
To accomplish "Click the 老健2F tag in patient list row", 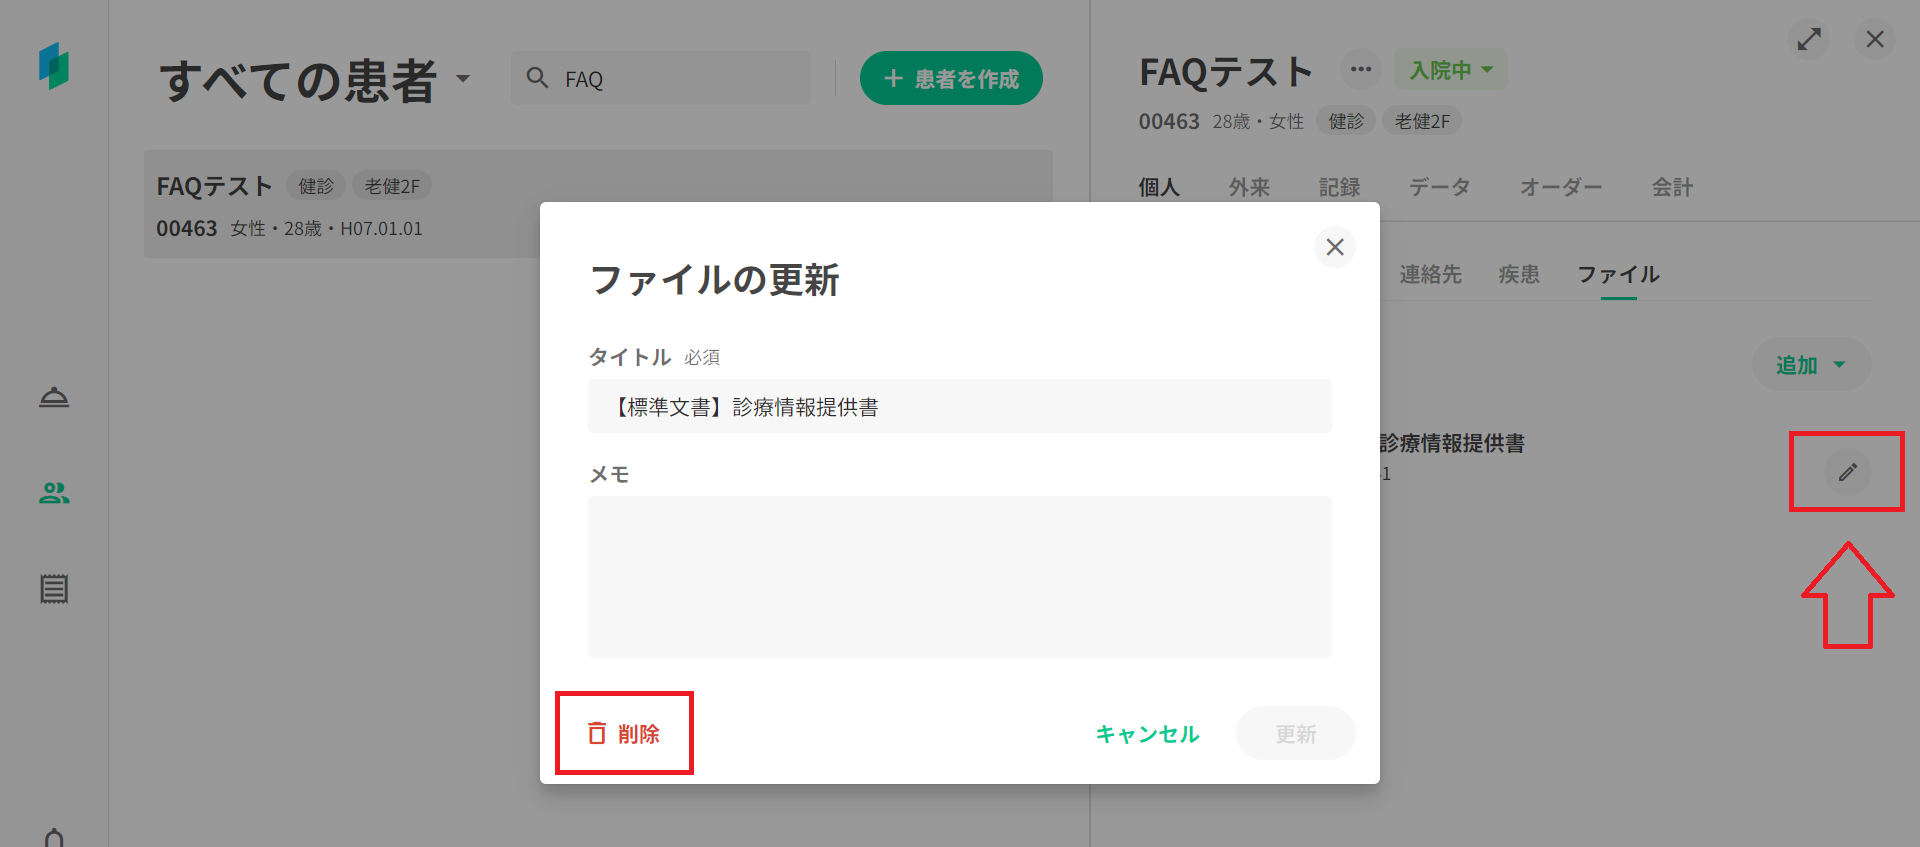I will click(392, 186).
